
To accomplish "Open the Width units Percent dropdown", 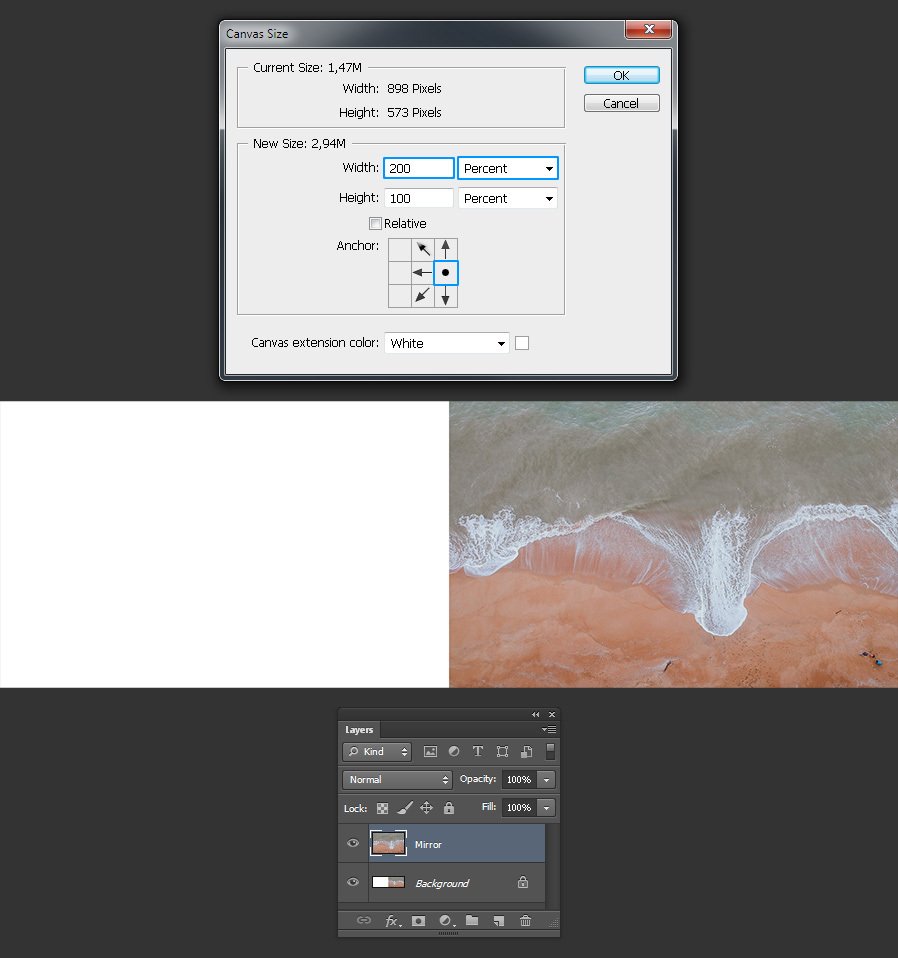I will [508, 168].
